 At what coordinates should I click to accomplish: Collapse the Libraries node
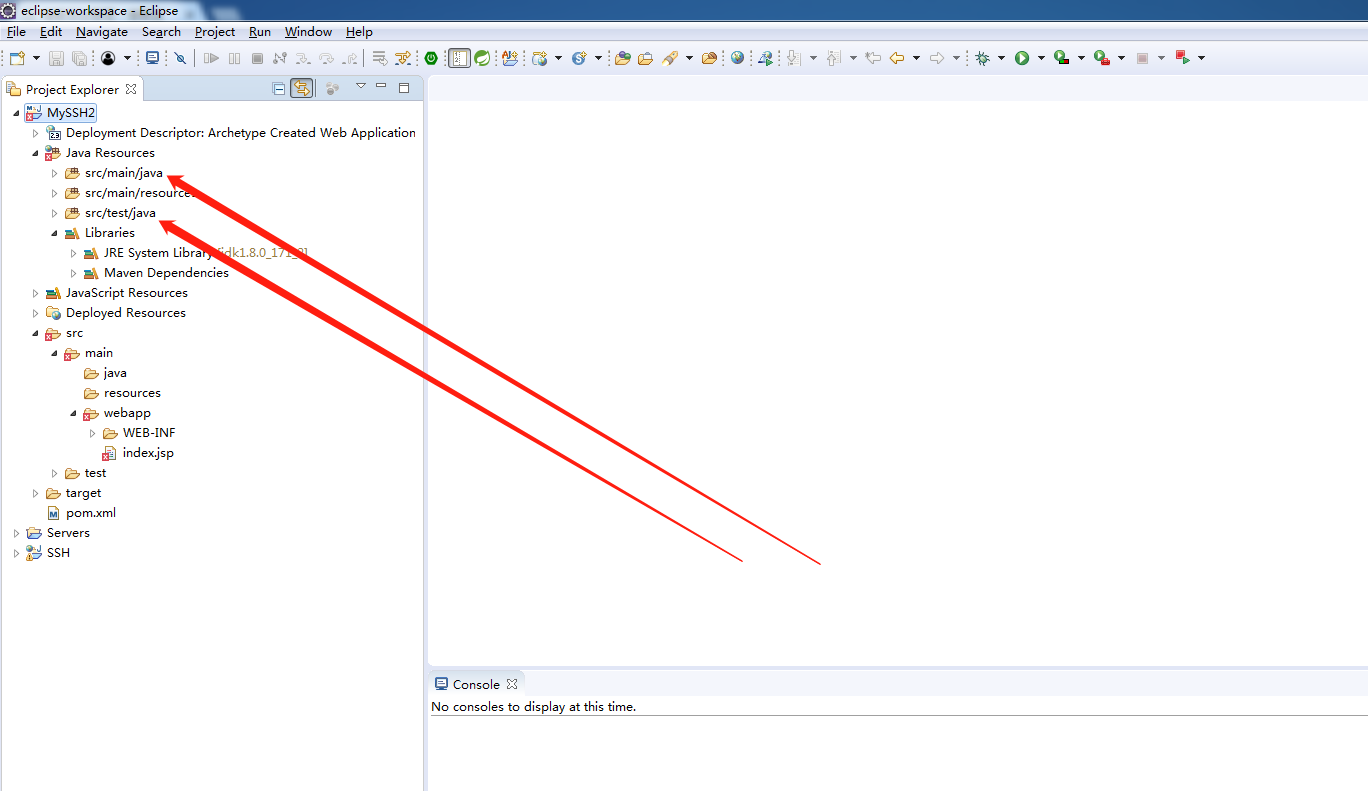55,233
